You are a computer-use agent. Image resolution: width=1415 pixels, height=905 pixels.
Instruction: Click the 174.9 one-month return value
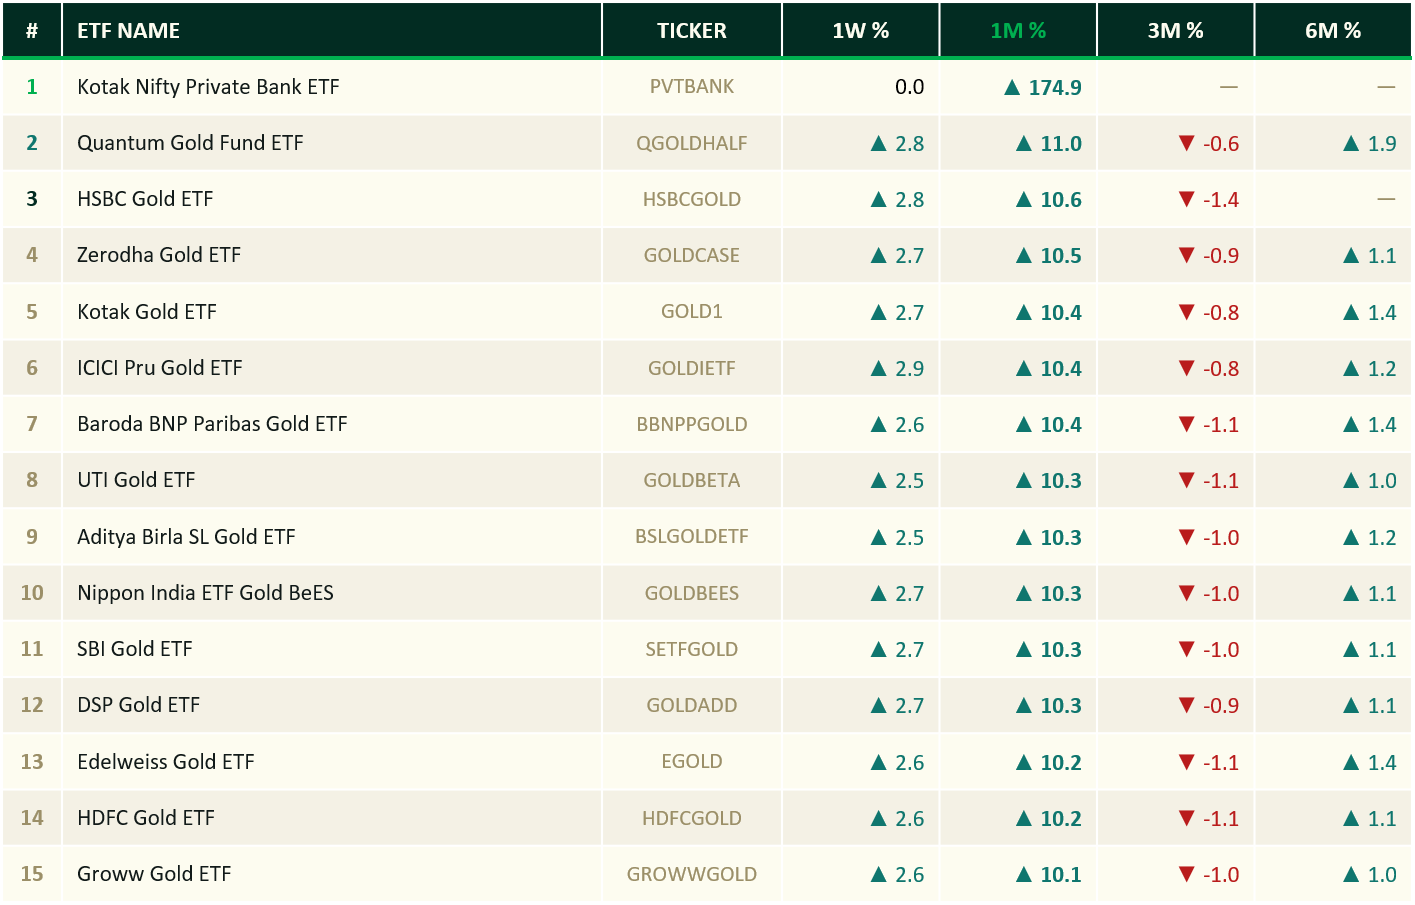coord(1043,88)
